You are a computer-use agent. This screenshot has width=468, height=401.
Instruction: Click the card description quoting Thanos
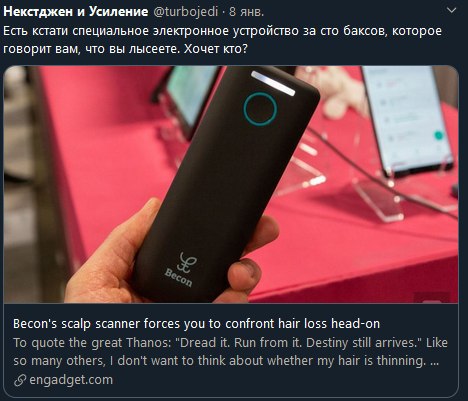(x=230, y=352)
